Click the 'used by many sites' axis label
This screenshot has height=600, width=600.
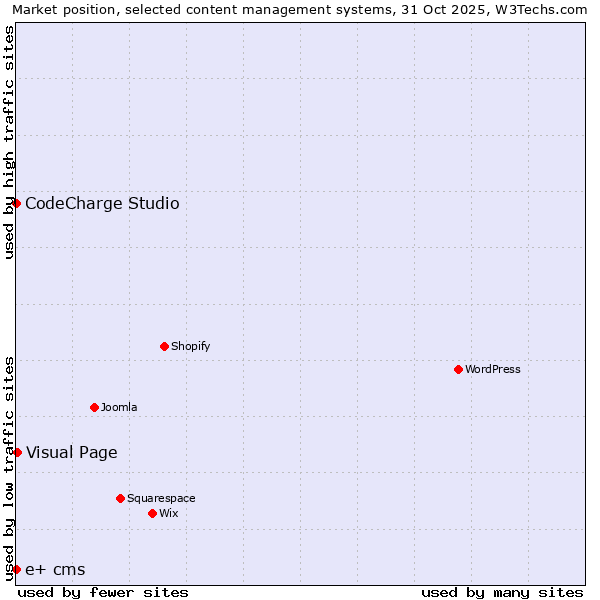[x=502, y=592]
